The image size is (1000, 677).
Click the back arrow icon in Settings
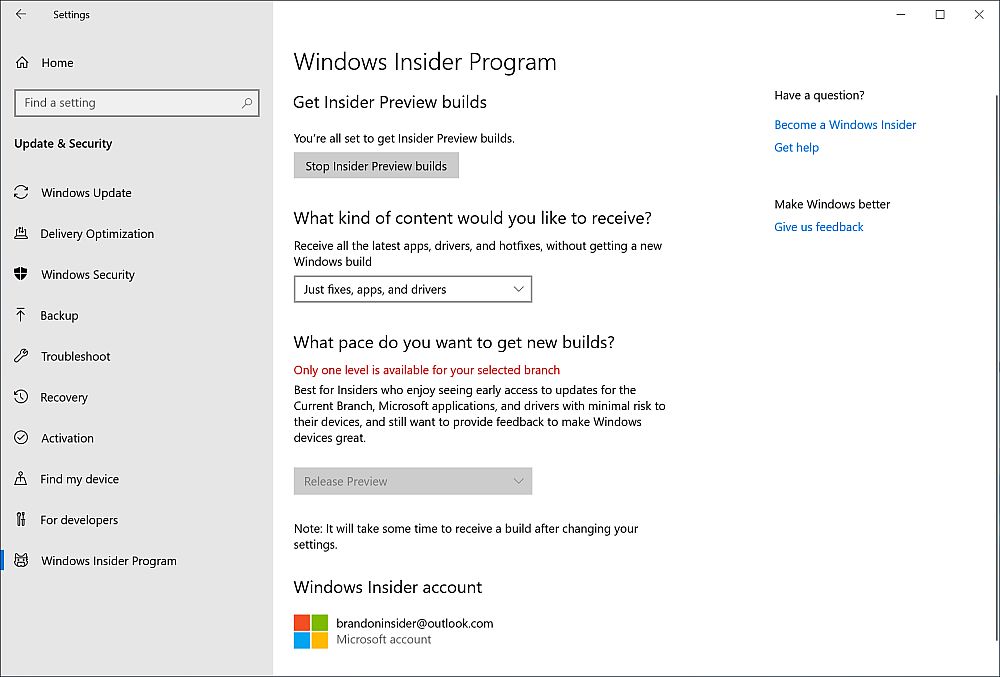pyautogui.click(x=21, y=14)
